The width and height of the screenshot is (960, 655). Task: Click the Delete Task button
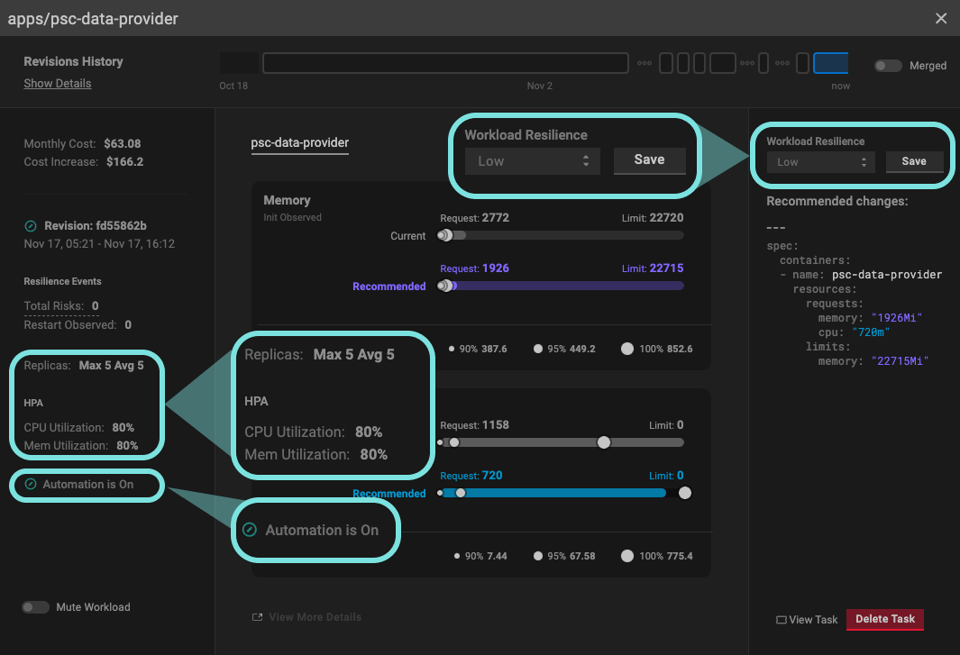point(885,619)
